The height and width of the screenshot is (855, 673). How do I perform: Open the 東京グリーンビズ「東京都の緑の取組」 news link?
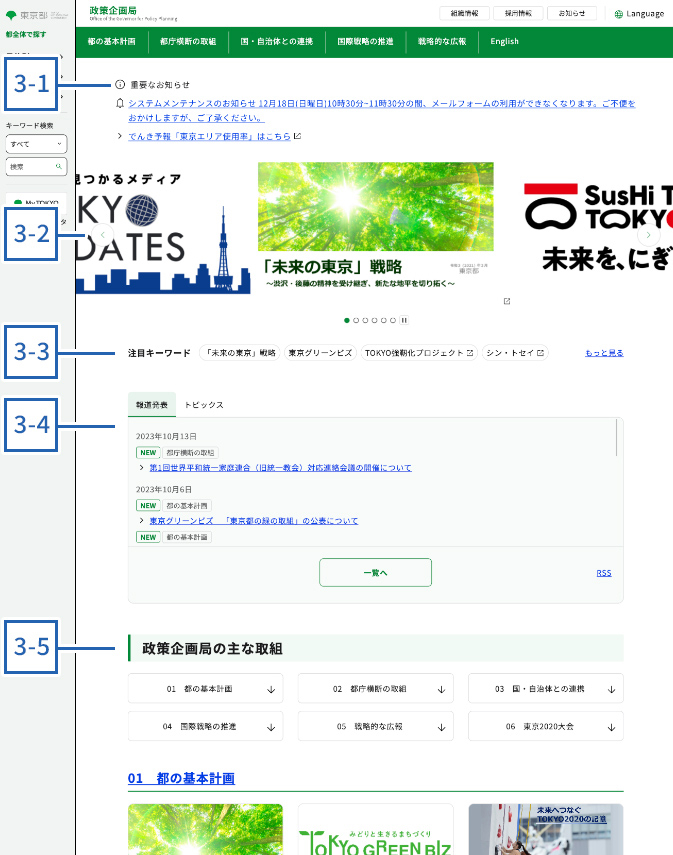pyautogui.click(x=254, y=521)
